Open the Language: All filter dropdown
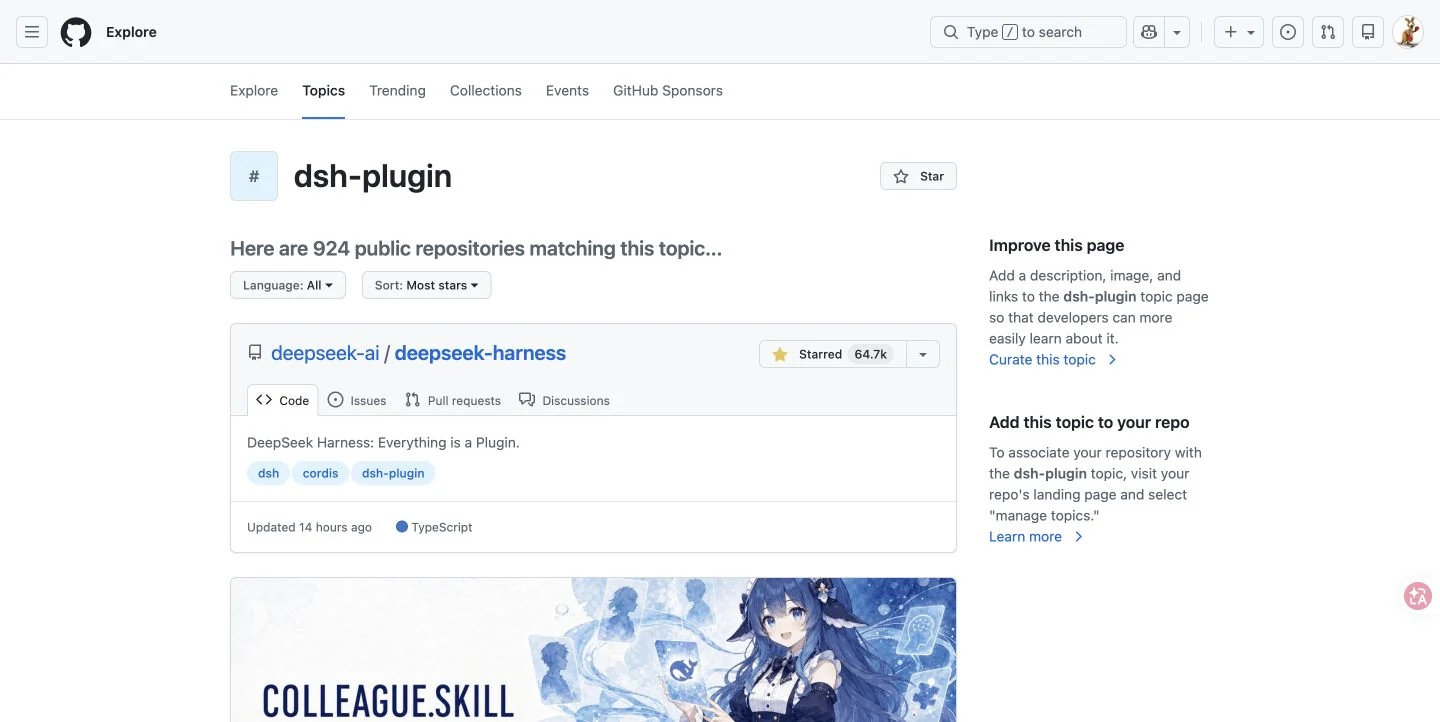The image size is (1440, 722). [x=288, y=285]
